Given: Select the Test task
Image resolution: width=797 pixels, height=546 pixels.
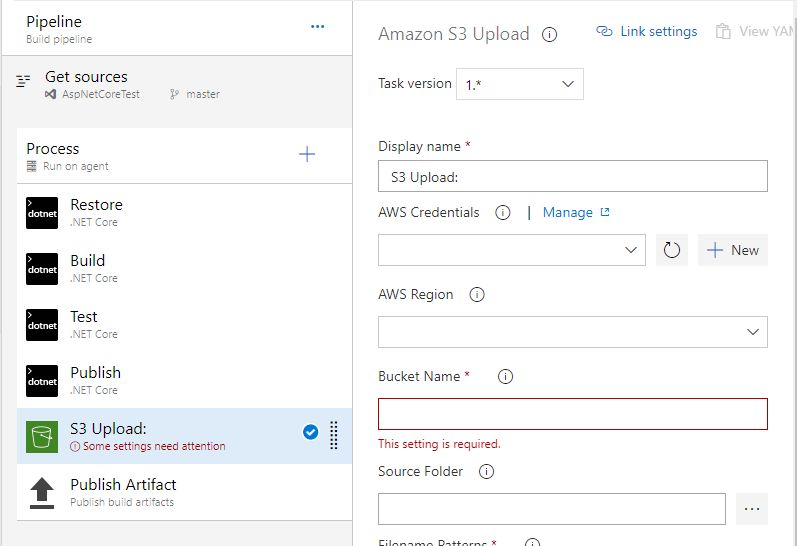Looking at the screenshot, I should coord(185,325).
